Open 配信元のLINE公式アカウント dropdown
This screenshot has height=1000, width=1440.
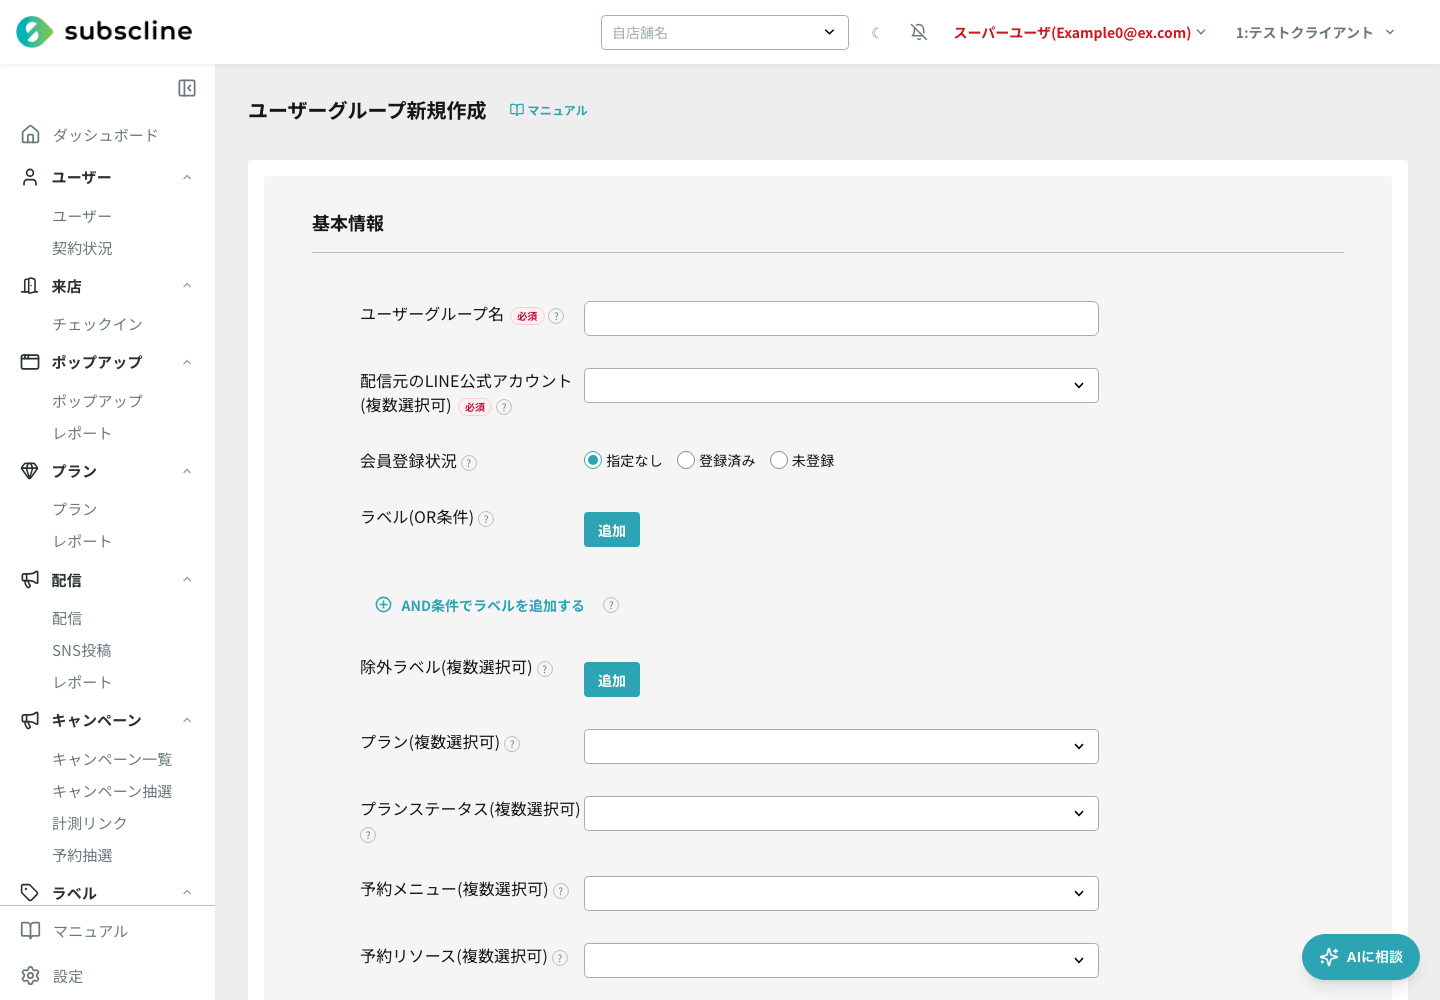click(841, 386)
